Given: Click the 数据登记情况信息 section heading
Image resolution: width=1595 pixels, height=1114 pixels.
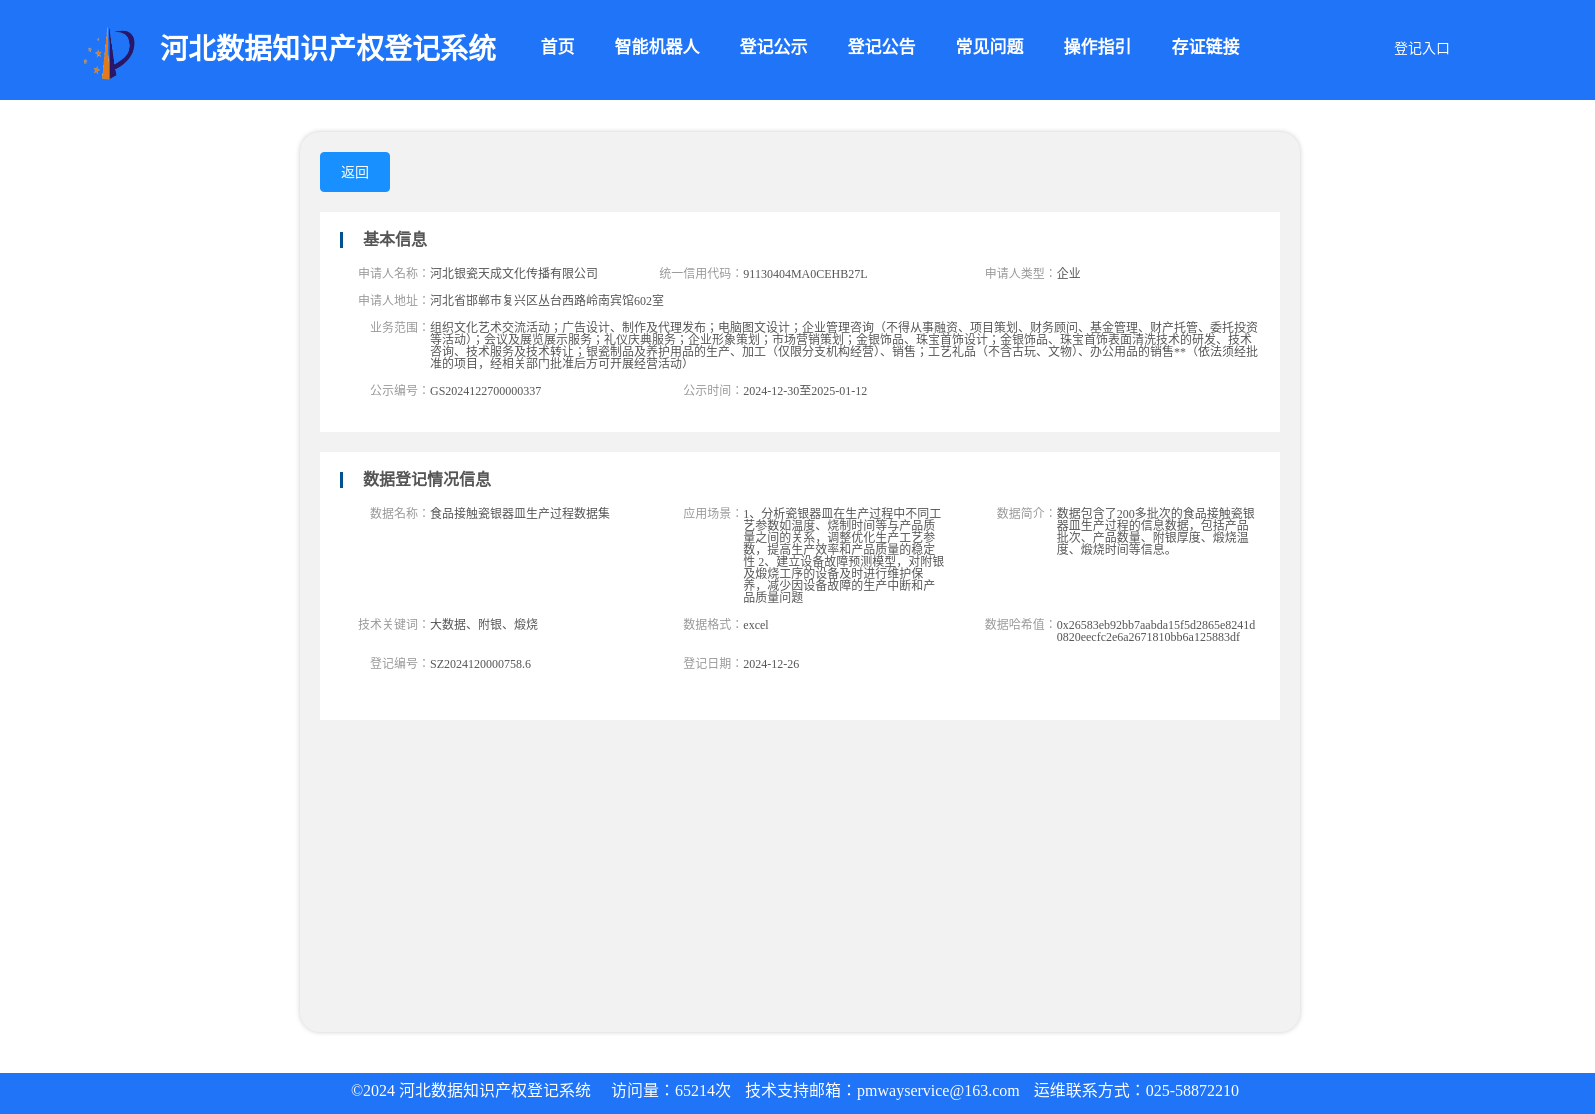Looking at the screenshot, I should click(426, 479).
